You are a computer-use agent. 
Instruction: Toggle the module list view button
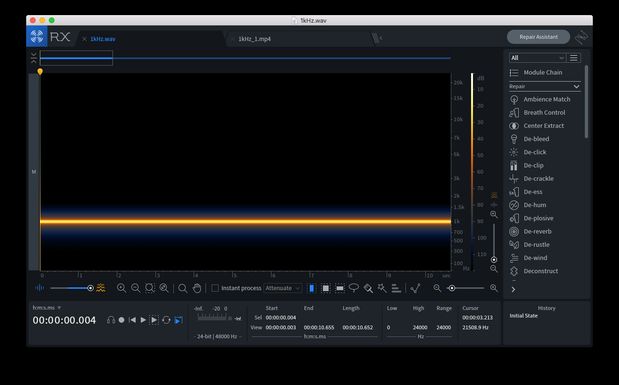tap(574, 58)
